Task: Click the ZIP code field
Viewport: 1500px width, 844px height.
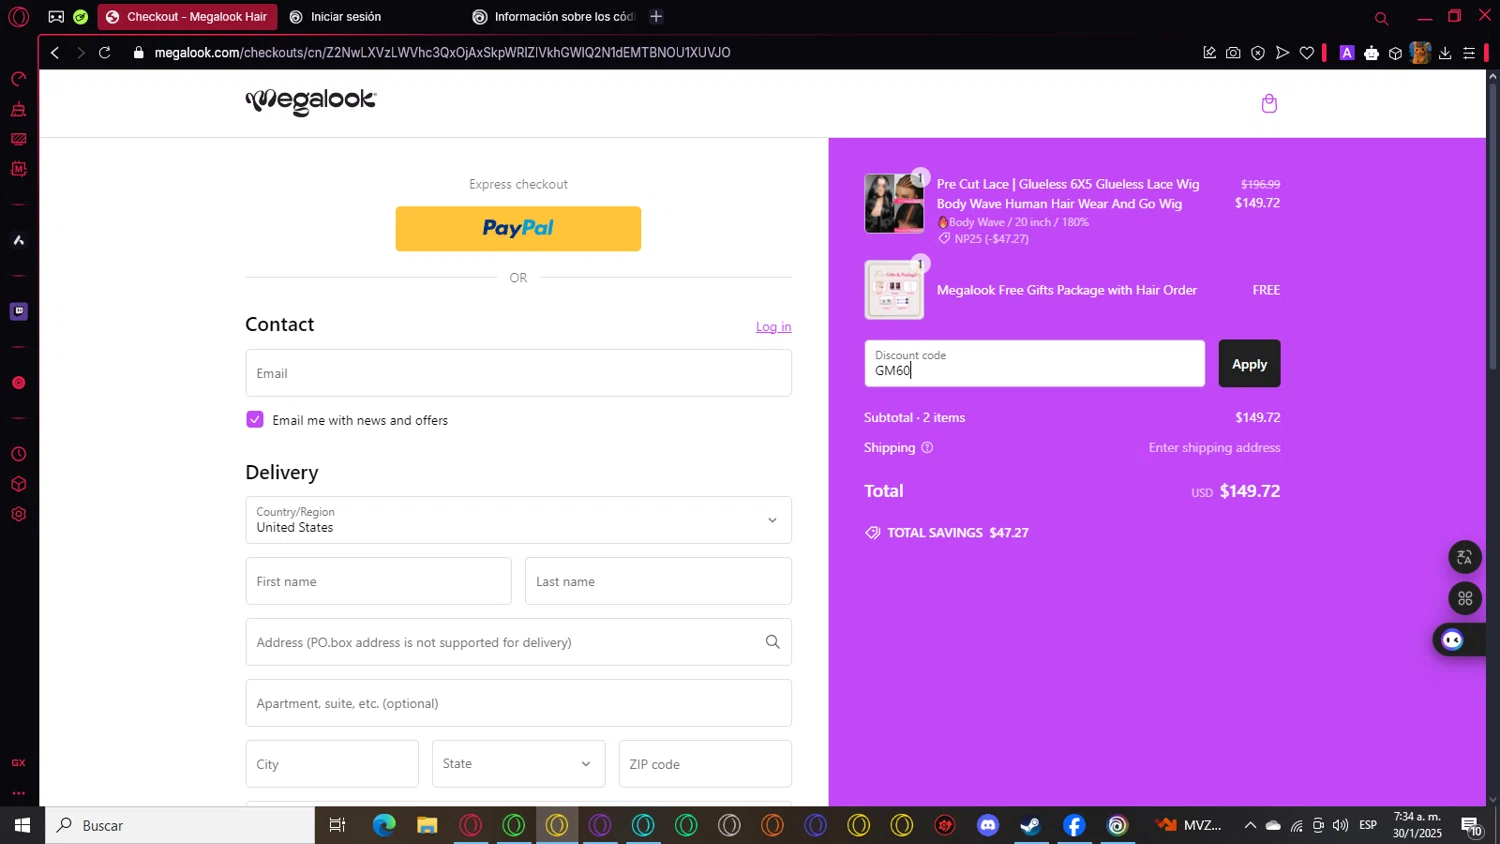Action: (x=705, y=764)
